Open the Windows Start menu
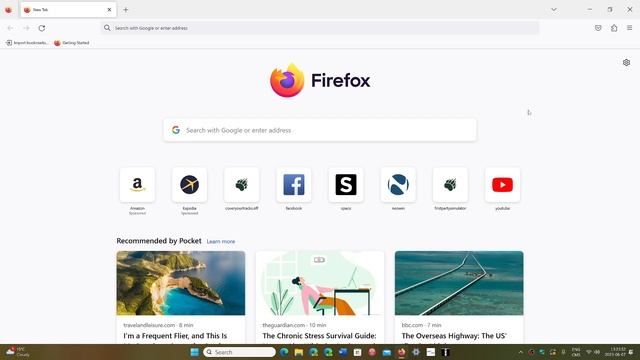The image size is (640, 360). pos(195,352)
